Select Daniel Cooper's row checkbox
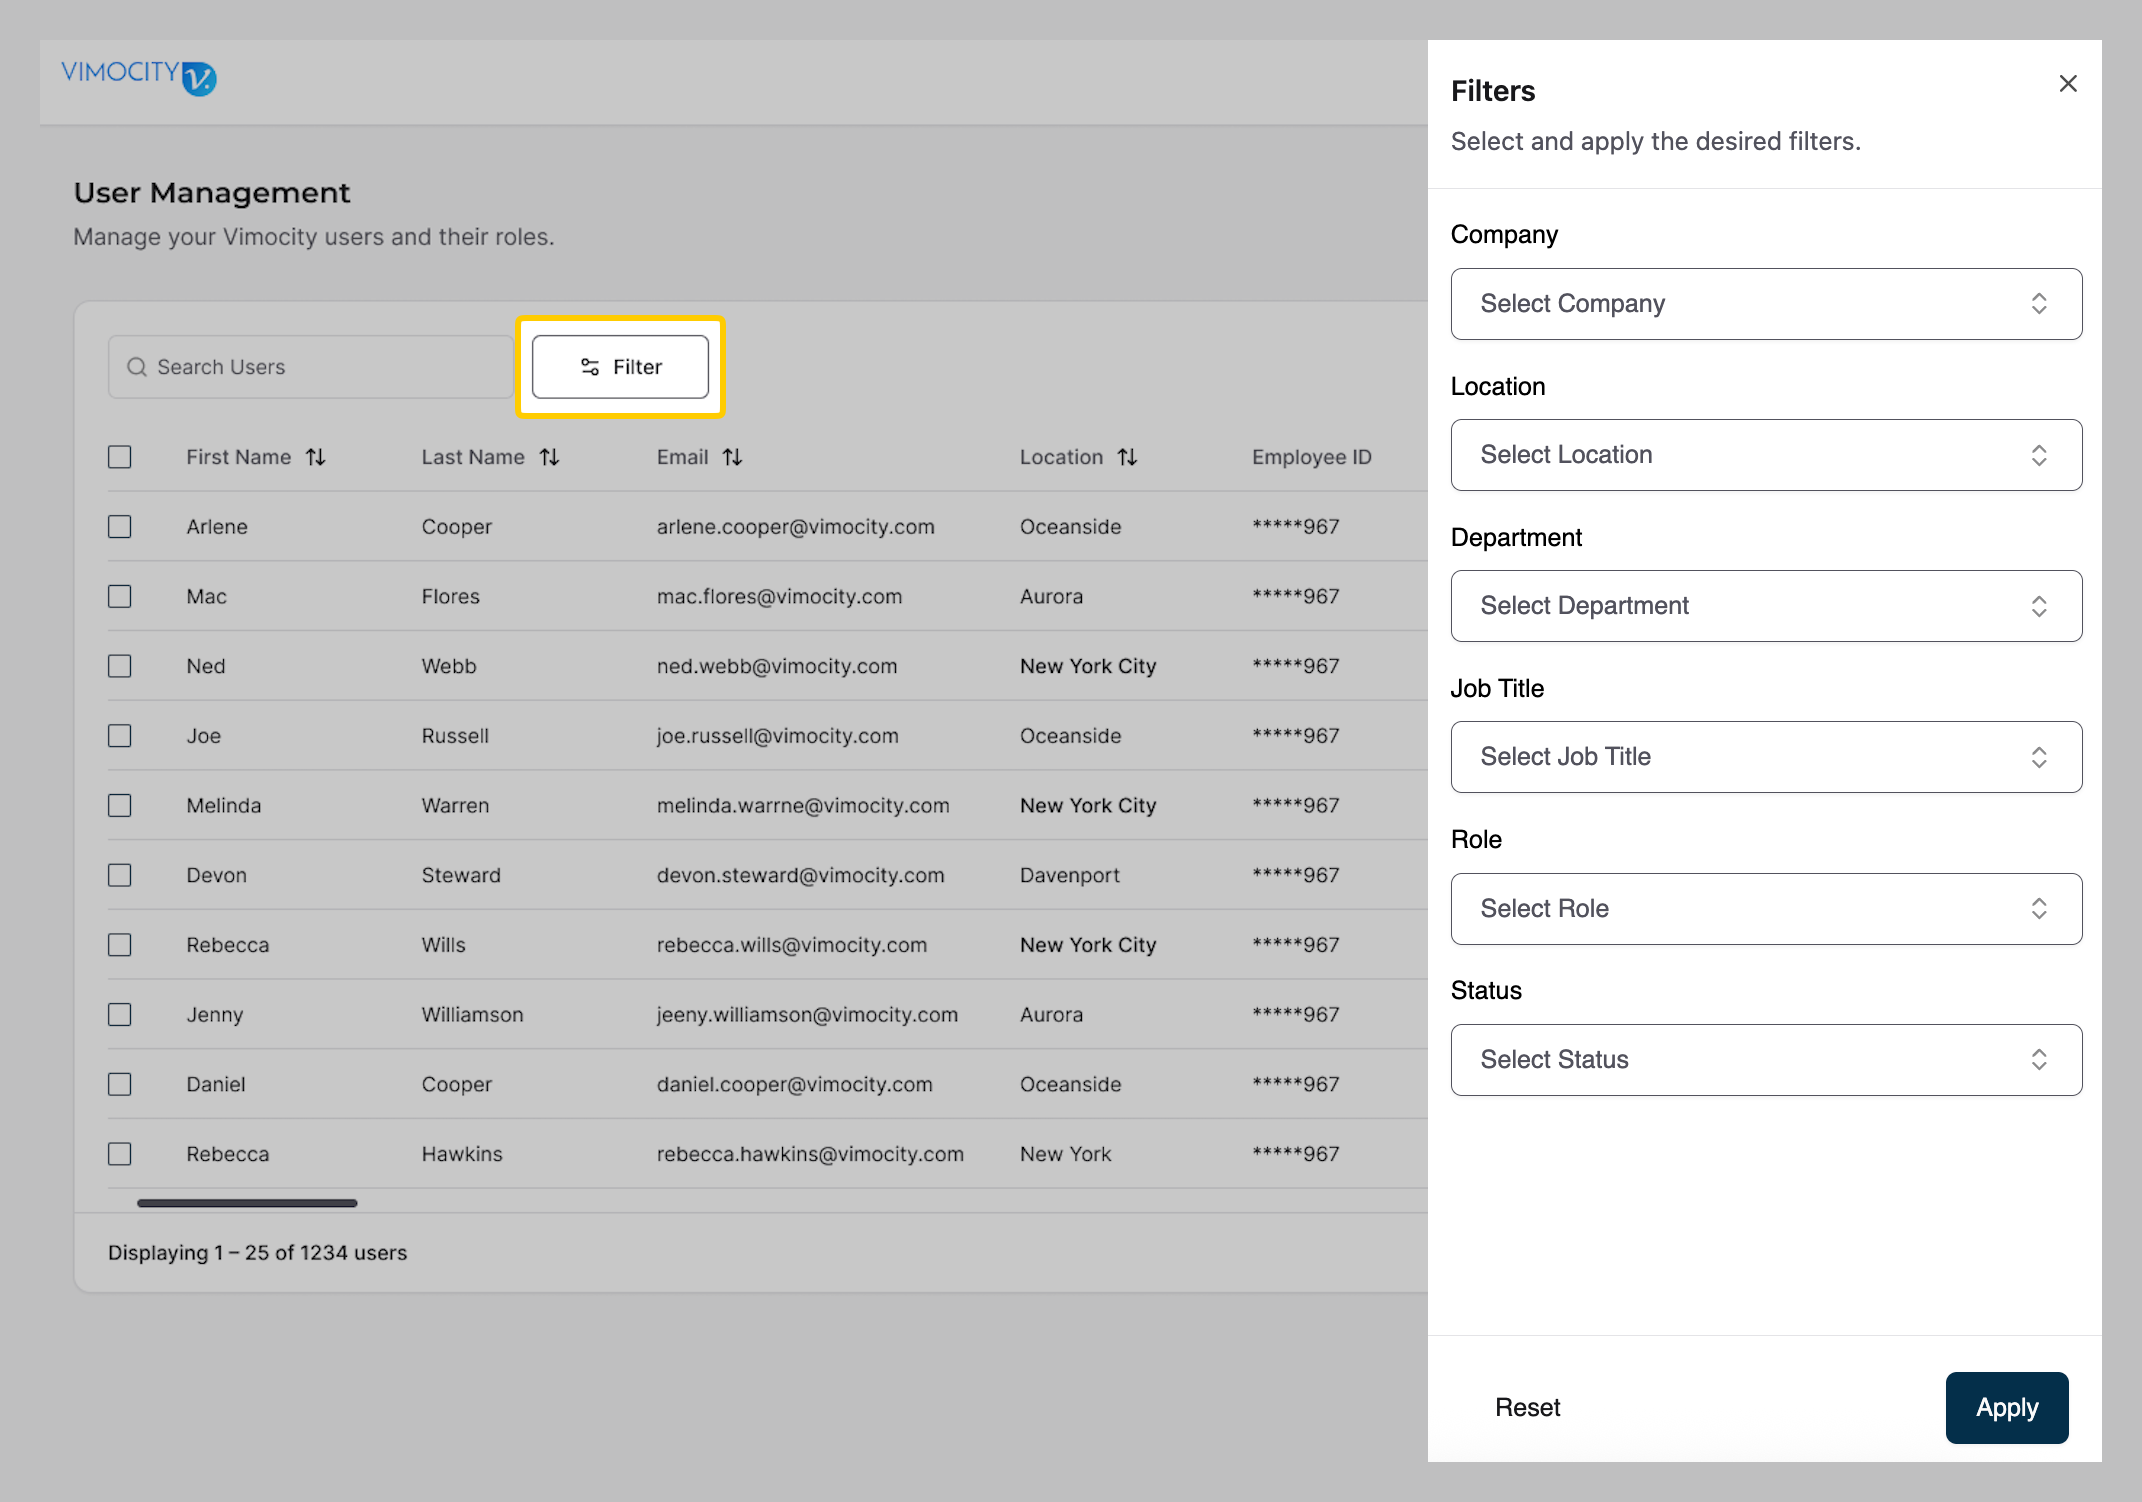The image size is (2142, 1502). [120, 1084]
